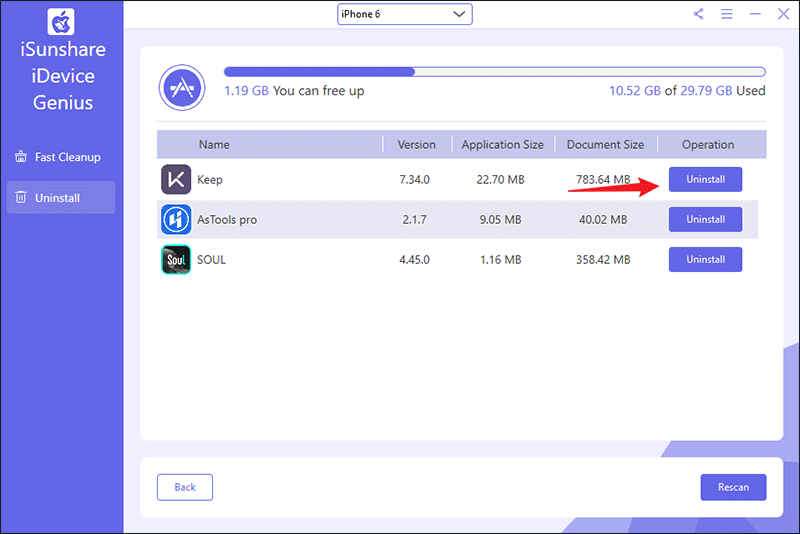Click the Keep app icon

pos(176,180)
